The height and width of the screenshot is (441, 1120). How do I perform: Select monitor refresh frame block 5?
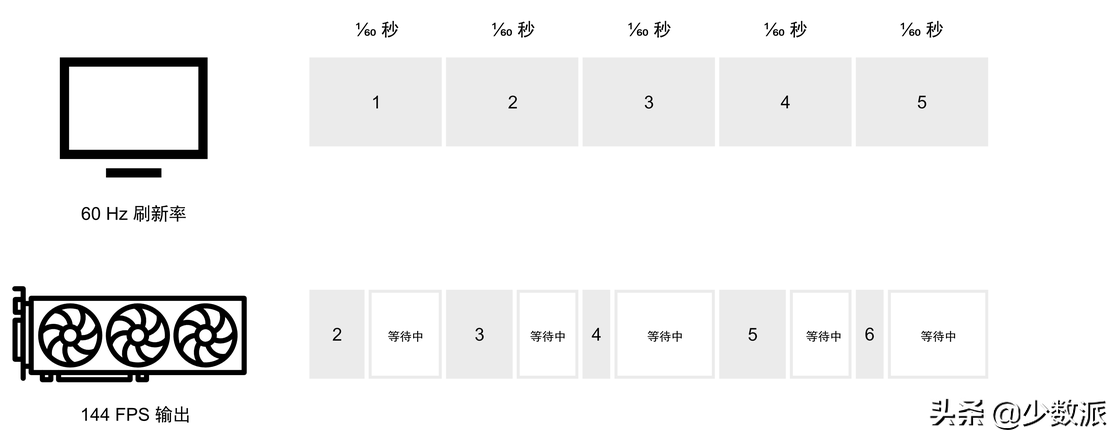pyautogui.click(x=921, y=102)
